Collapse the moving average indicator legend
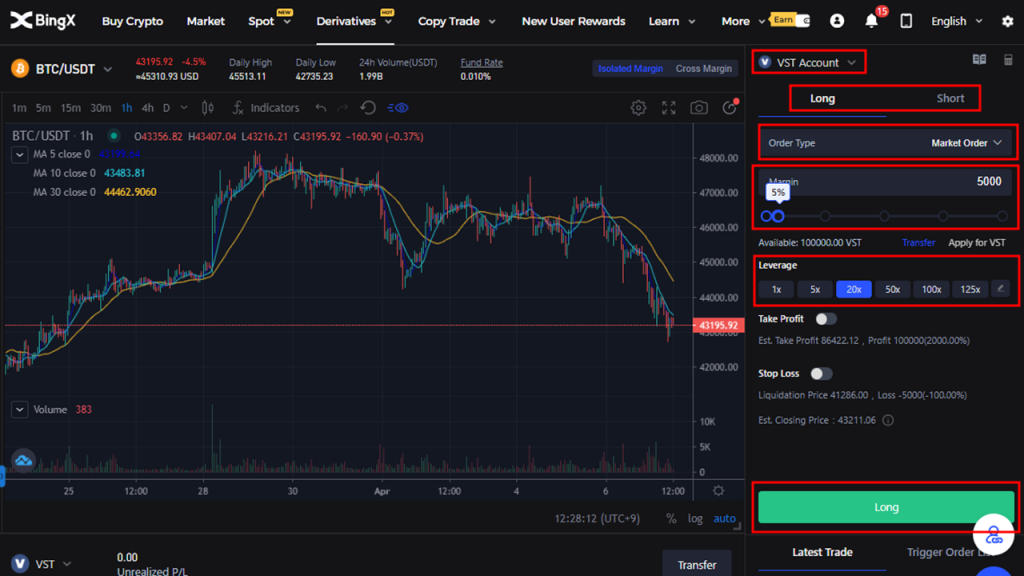The width and height of the screenshot is (1024, 576). coord(20,155)
